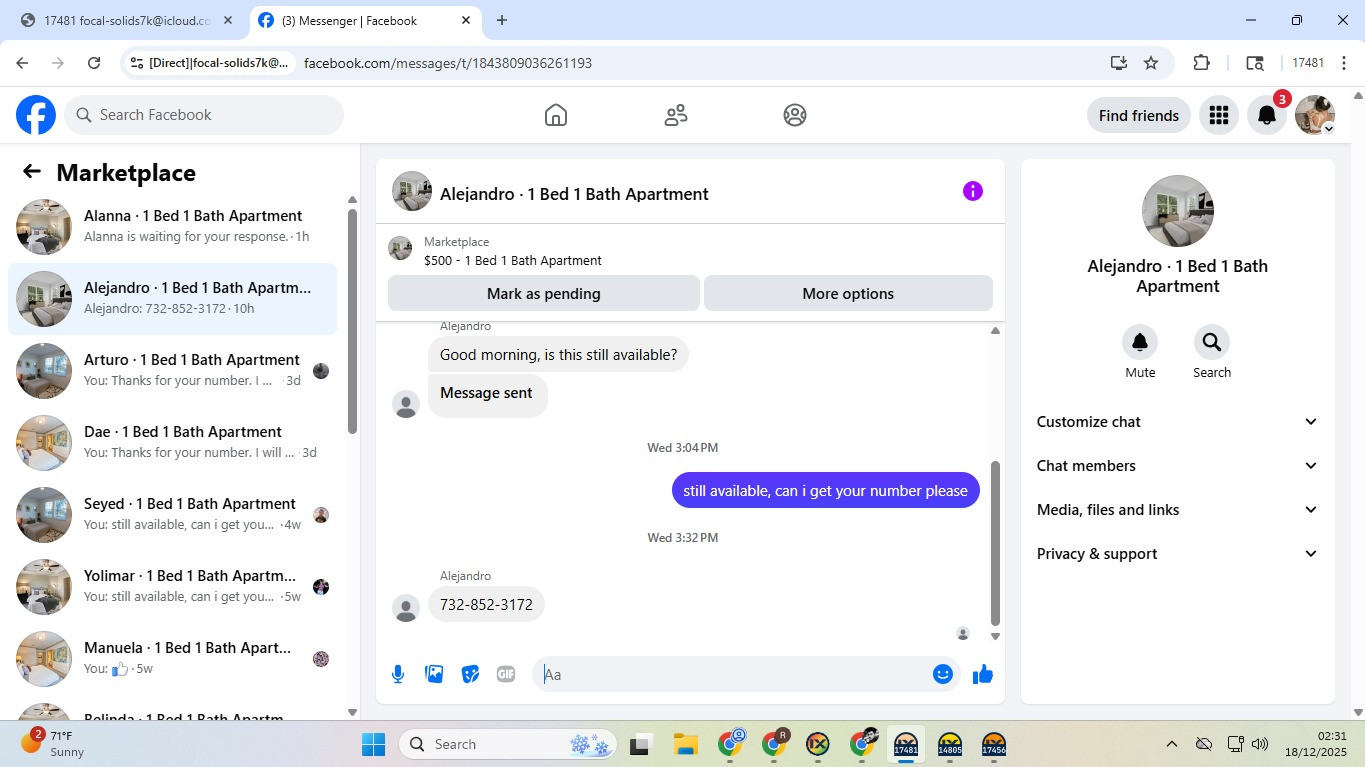Open the Seyed apartment conversation

[x=172, y=515]
